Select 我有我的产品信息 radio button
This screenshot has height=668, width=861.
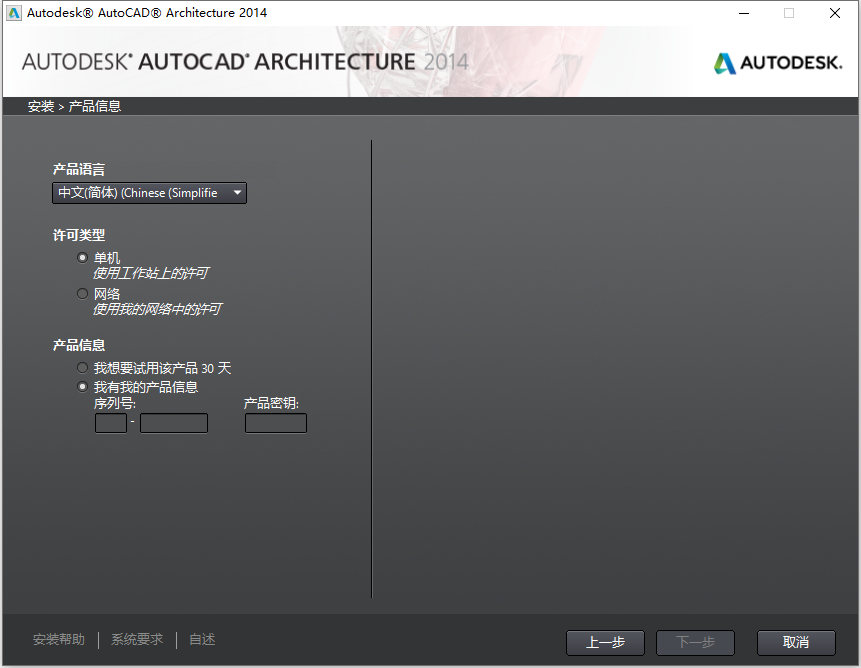tap(82, 387)
